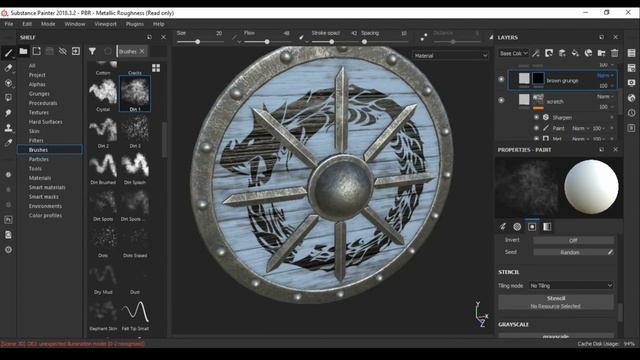Select the Grunges shelf category
Screen dimensions: 640x360
coord(39,93)
